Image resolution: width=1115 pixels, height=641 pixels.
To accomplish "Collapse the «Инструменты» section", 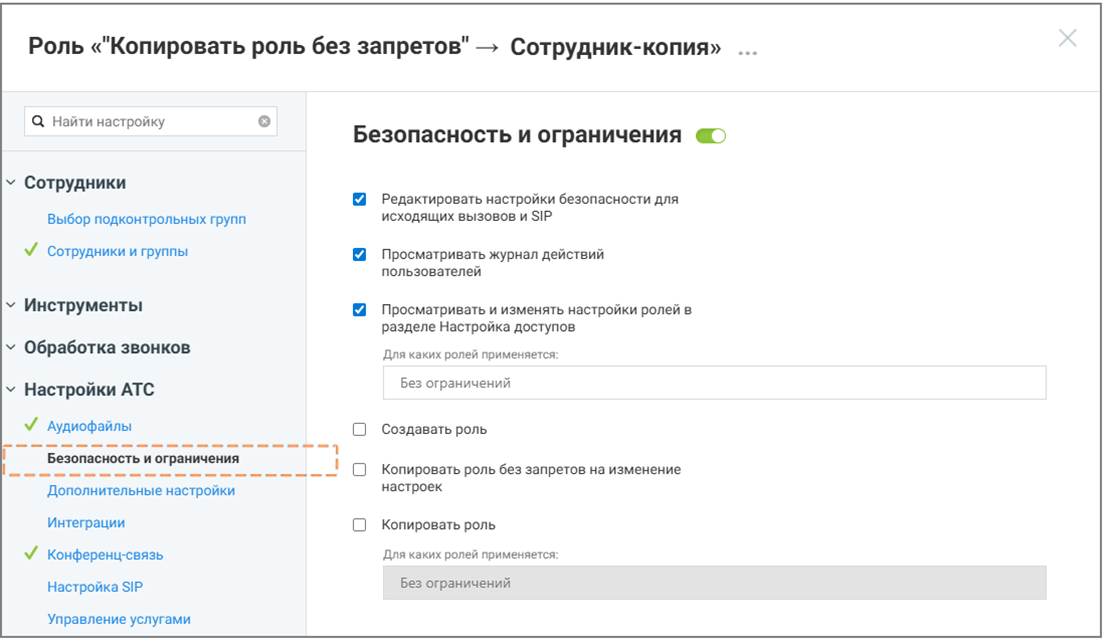I will coord(11,305).
